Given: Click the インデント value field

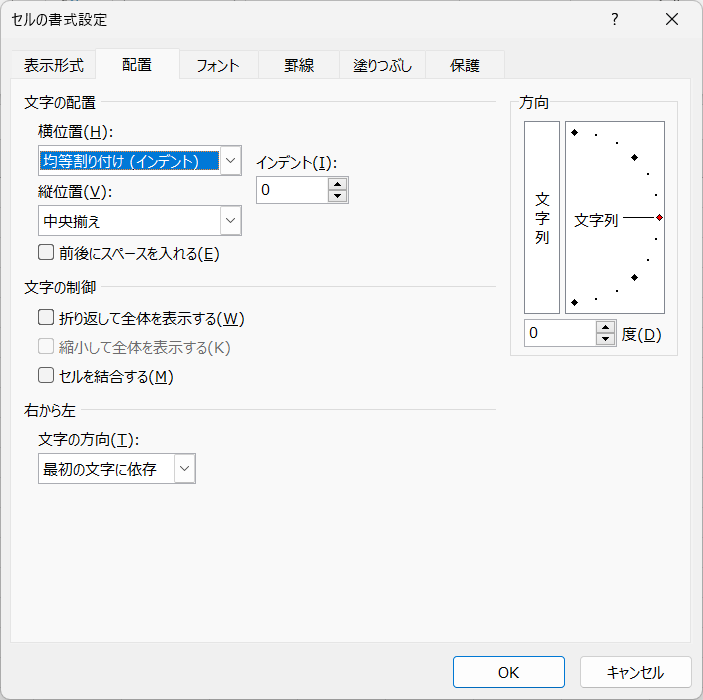Looking at the screenshot, I should point(292,190).
